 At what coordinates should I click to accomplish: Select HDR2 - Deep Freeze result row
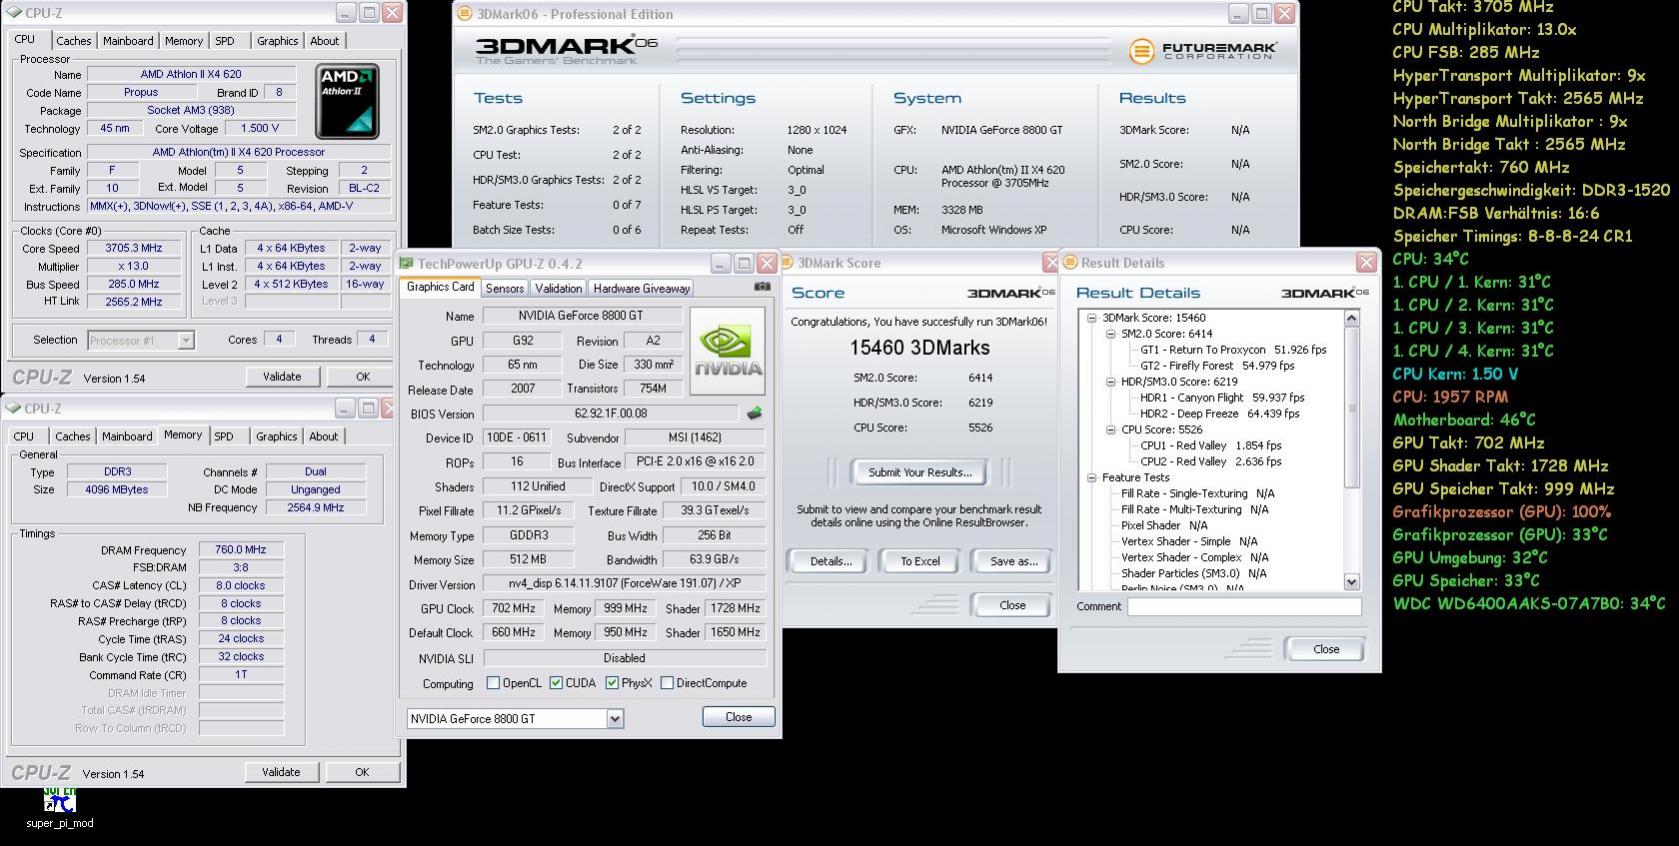click(1219, 414)
